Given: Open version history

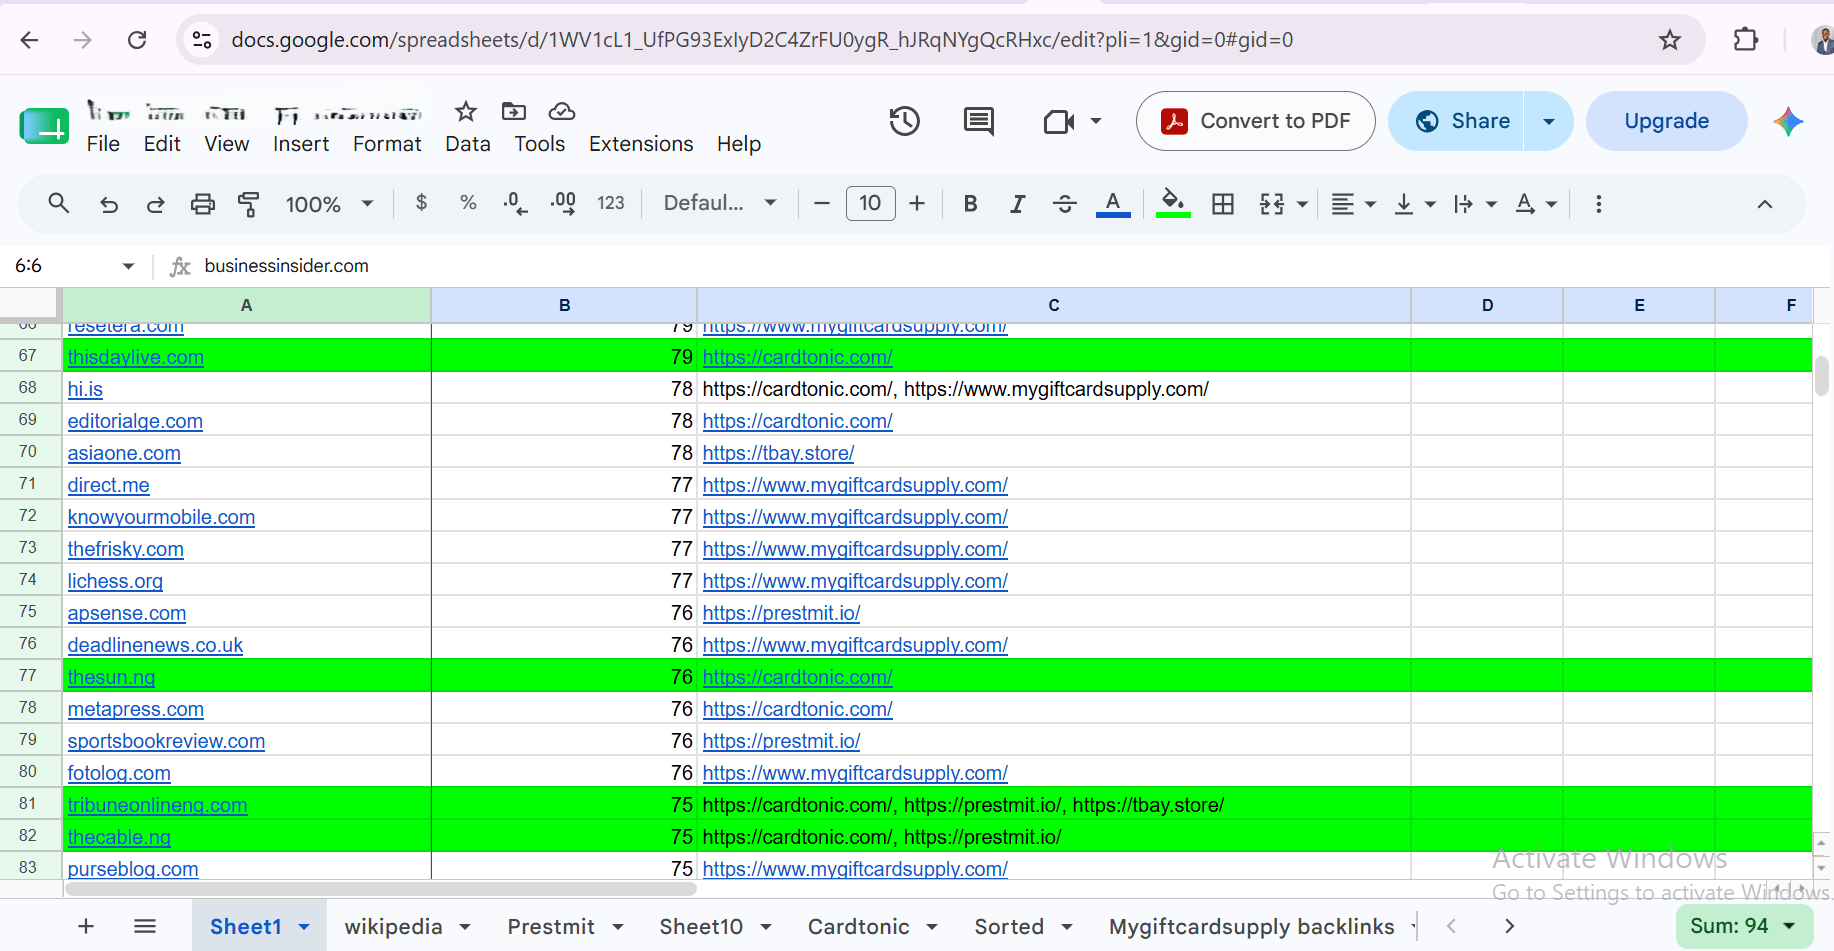Looking at the screenshot, I should pyautogui.click(x=905, y=121).
